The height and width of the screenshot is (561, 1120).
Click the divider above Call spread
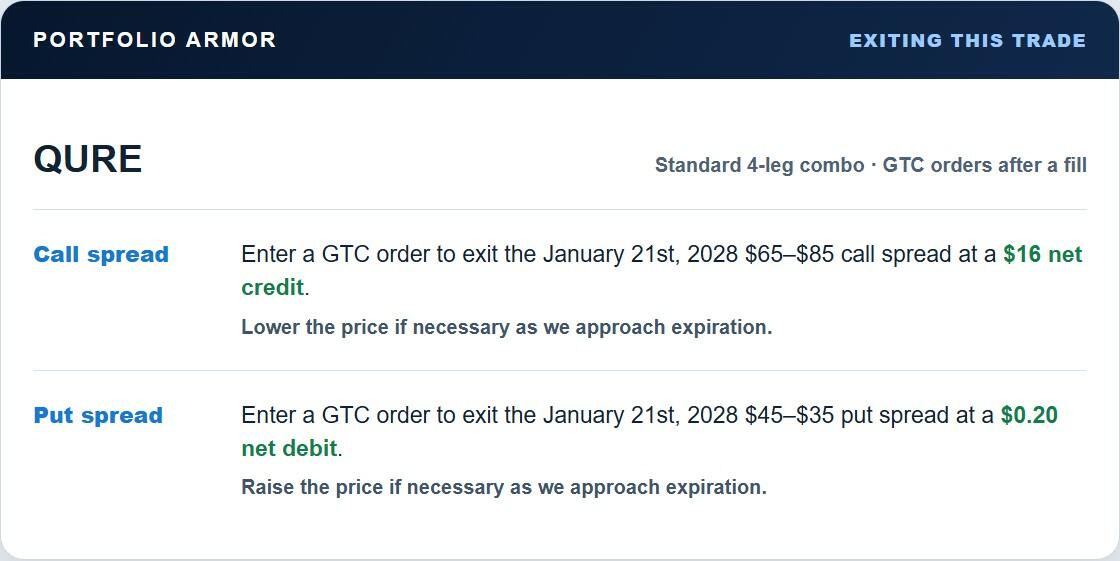pyautogui.click(x=560, y=209)
